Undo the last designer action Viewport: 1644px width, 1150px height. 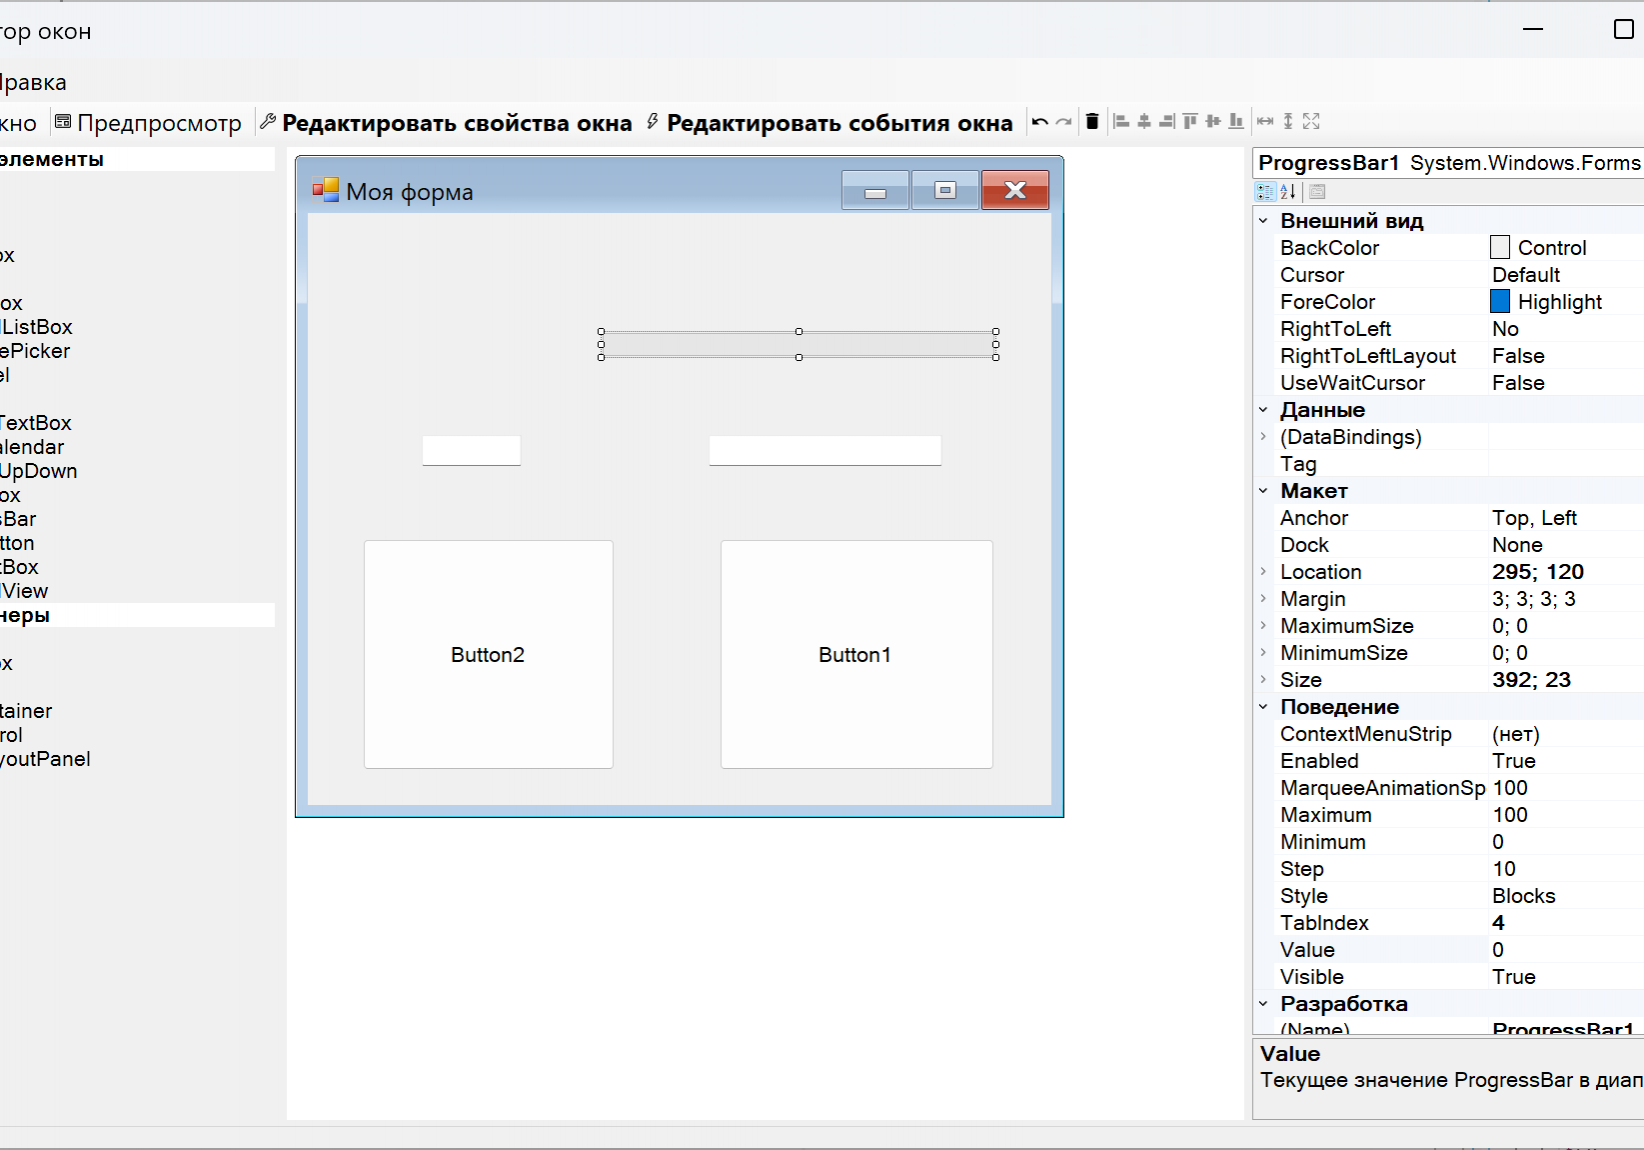coord(1040,122)
